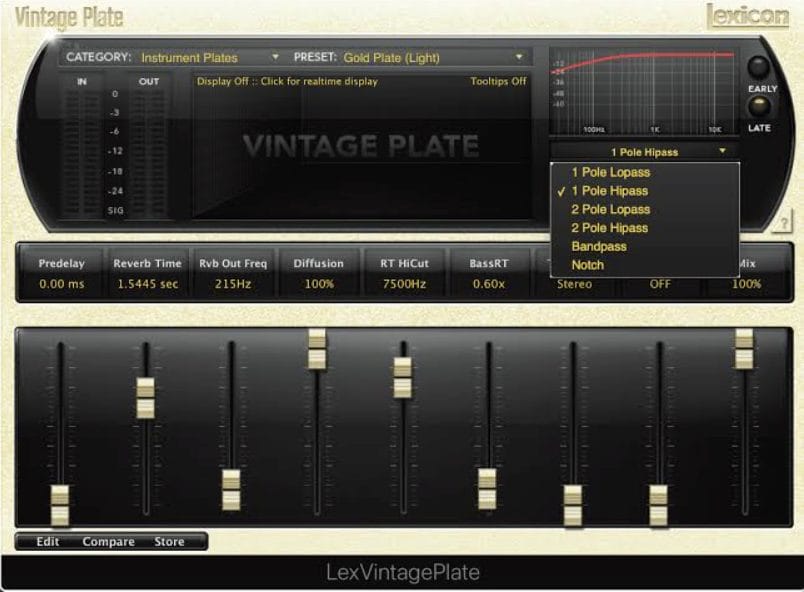Click the Edit button
804x592 pixels.
point(48,542)
